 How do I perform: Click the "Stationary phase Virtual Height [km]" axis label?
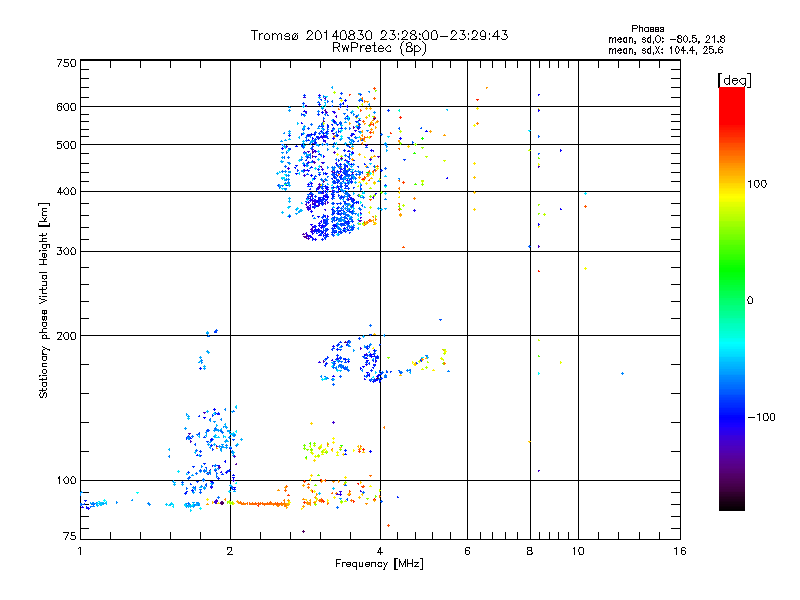click(43, 300)
